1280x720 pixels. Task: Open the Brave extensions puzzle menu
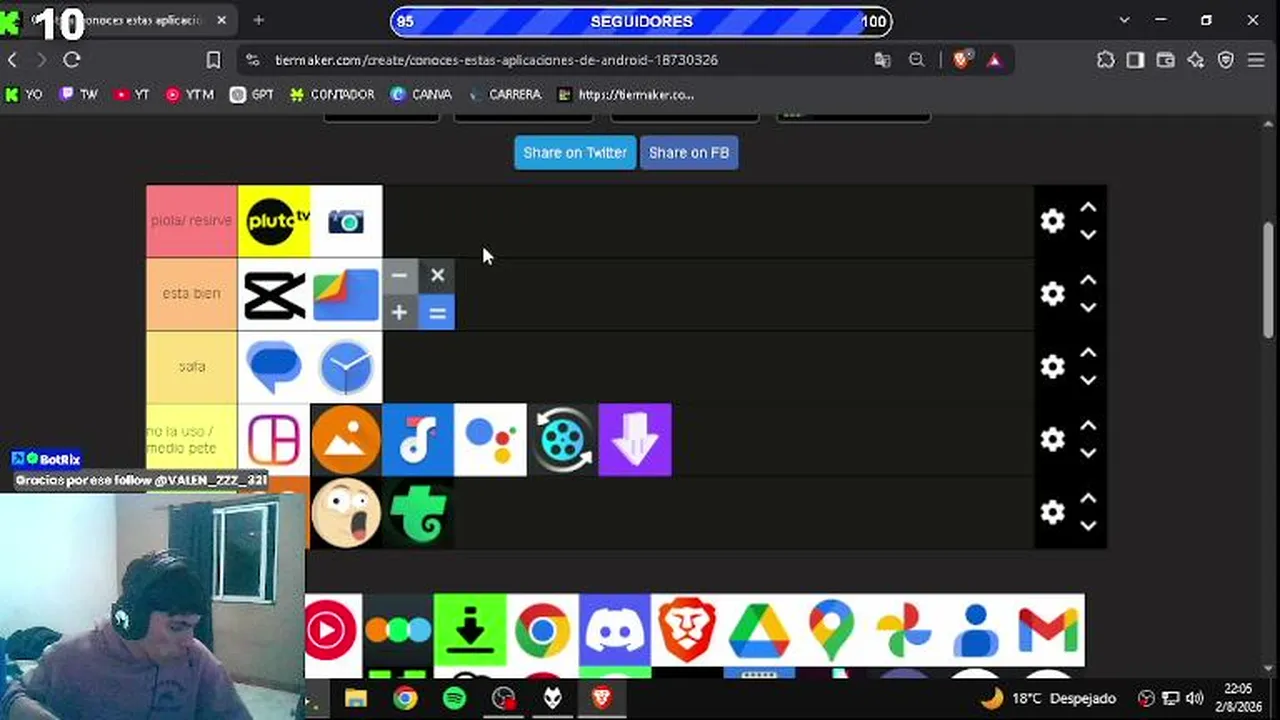coord(1105,60)
